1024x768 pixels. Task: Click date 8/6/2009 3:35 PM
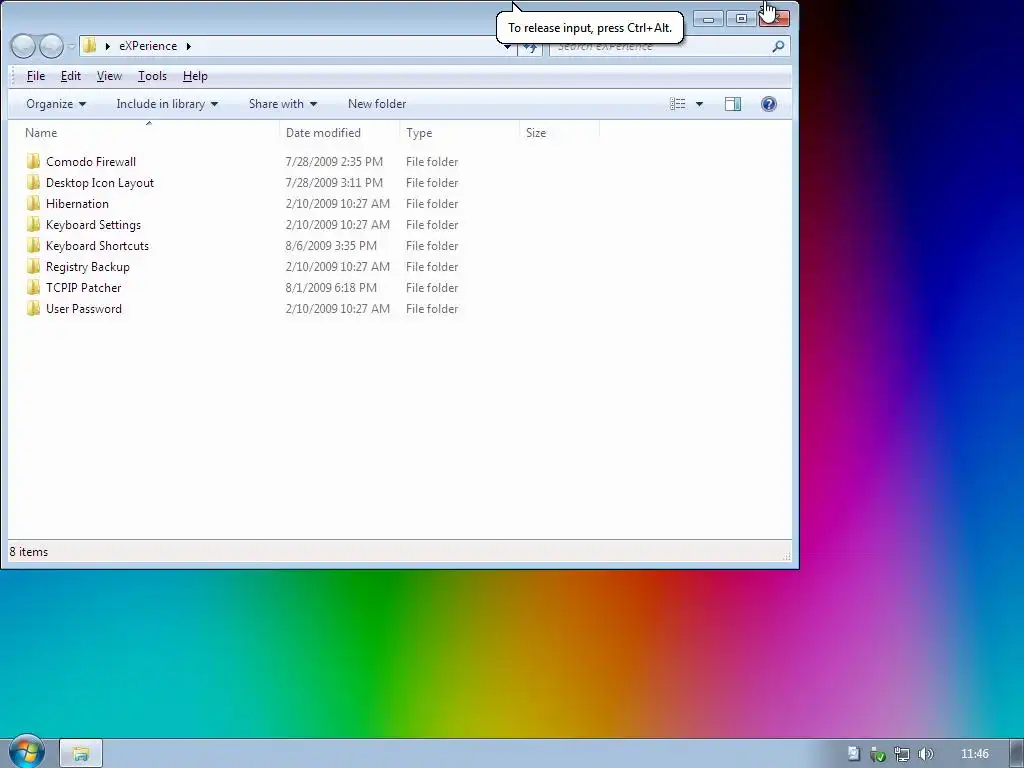pos(331,246)
